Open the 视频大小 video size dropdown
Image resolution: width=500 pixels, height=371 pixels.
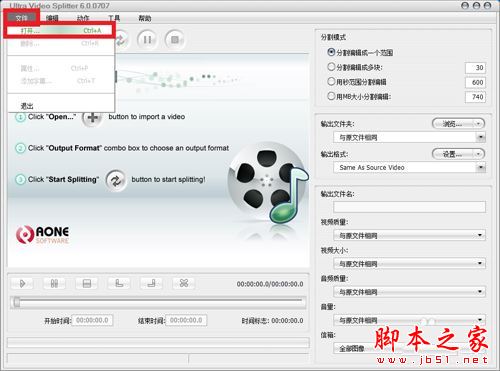[x=409, y=264]
